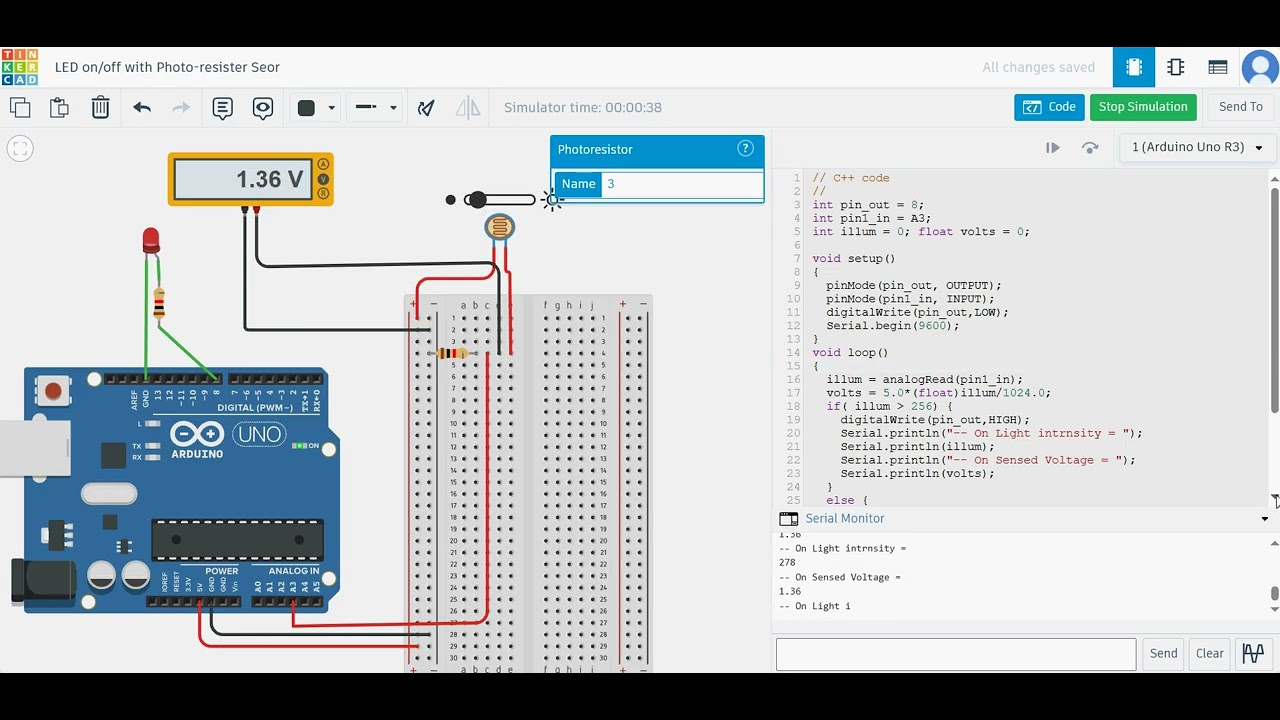Click the Arduino reset push button

coord(53,391)
